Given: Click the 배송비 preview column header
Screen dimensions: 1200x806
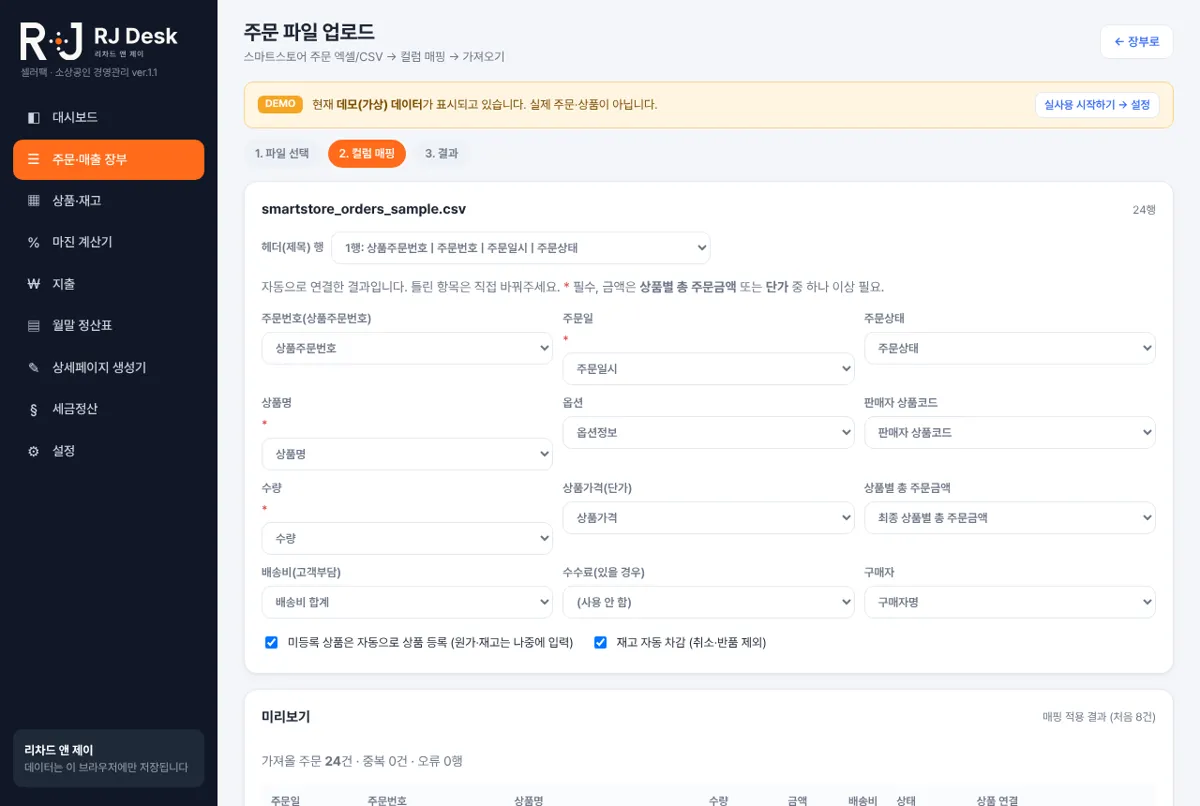Looking at the screenshot, I should pyautogui.click(x=862, y=800).
